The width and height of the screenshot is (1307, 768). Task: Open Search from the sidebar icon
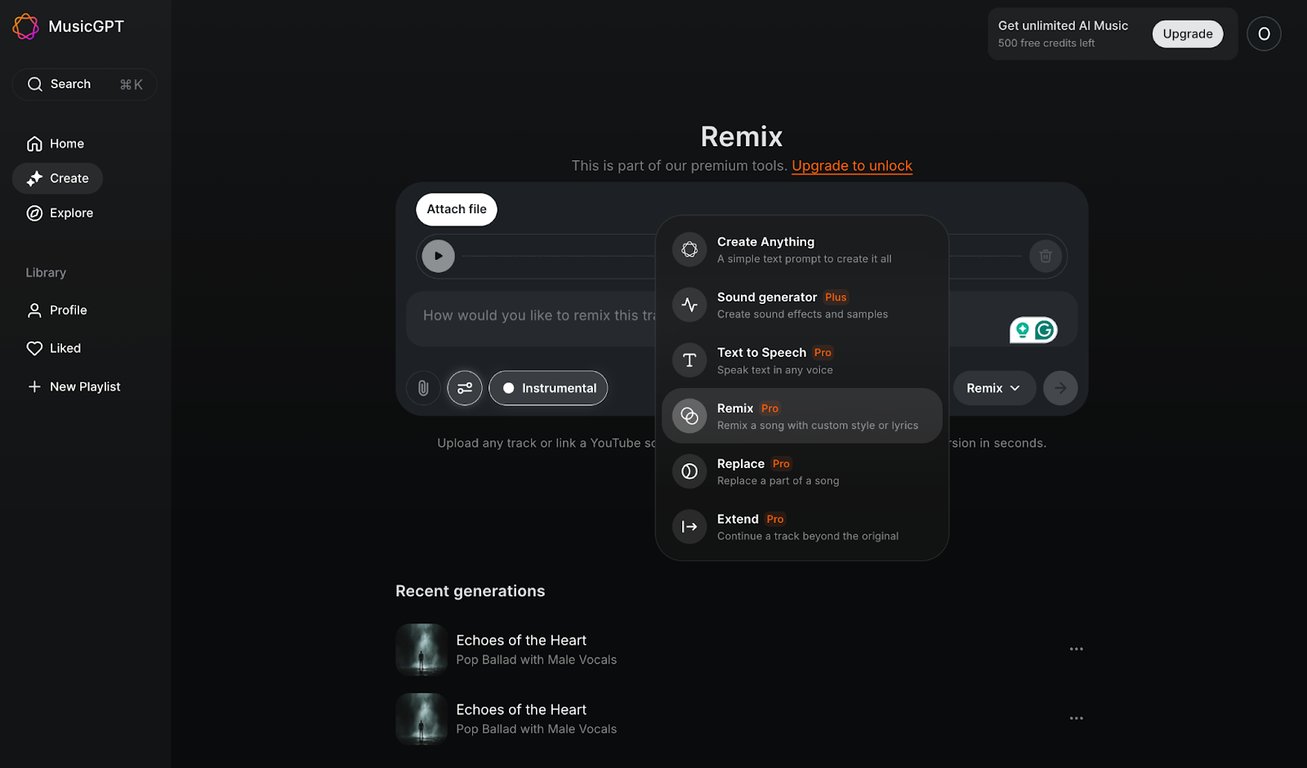(35, 84)
